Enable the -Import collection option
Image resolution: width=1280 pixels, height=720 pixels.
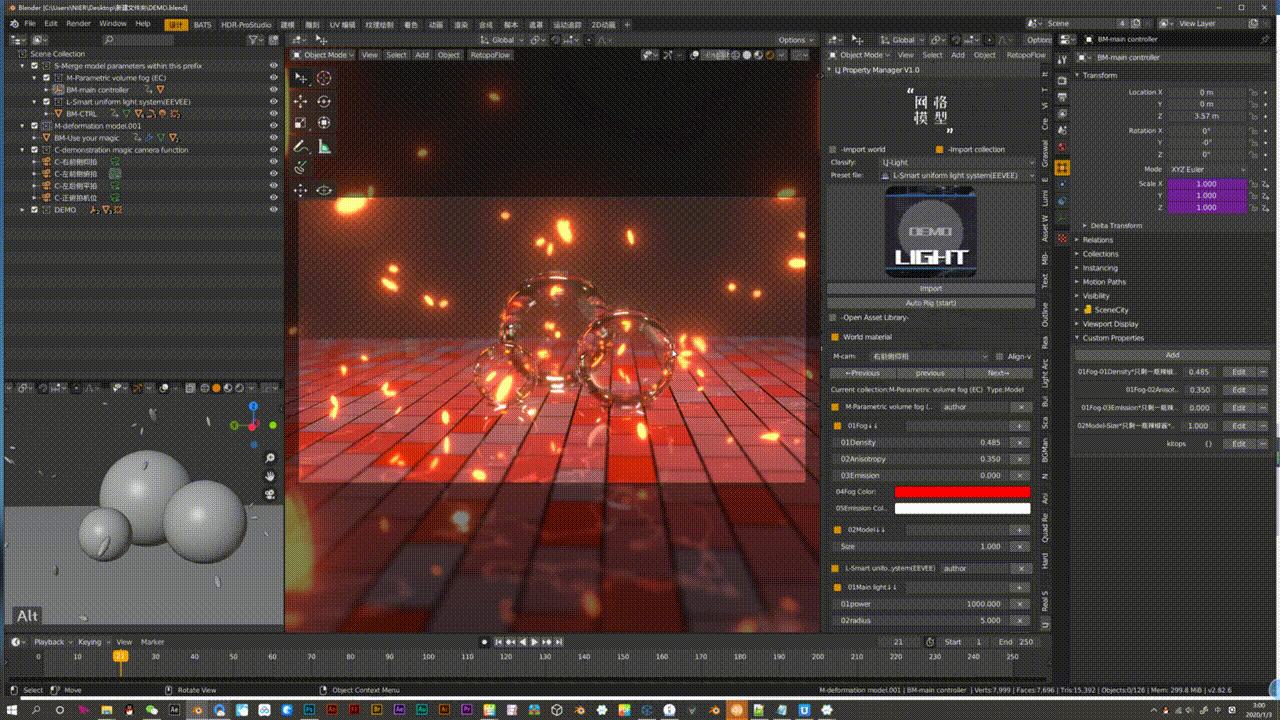point(939,150)
